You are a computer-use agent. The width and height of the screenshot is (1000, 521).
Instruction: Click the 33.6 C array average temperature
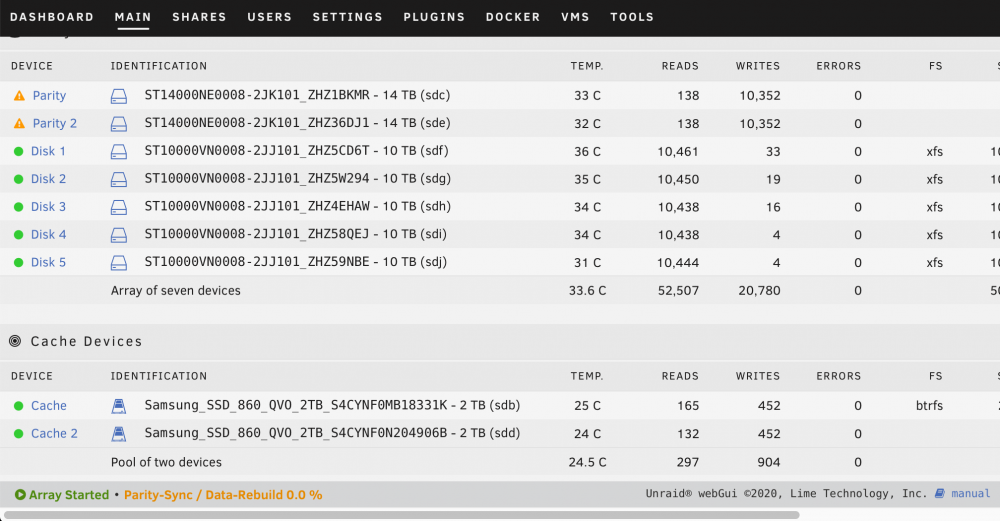[587, 291]
